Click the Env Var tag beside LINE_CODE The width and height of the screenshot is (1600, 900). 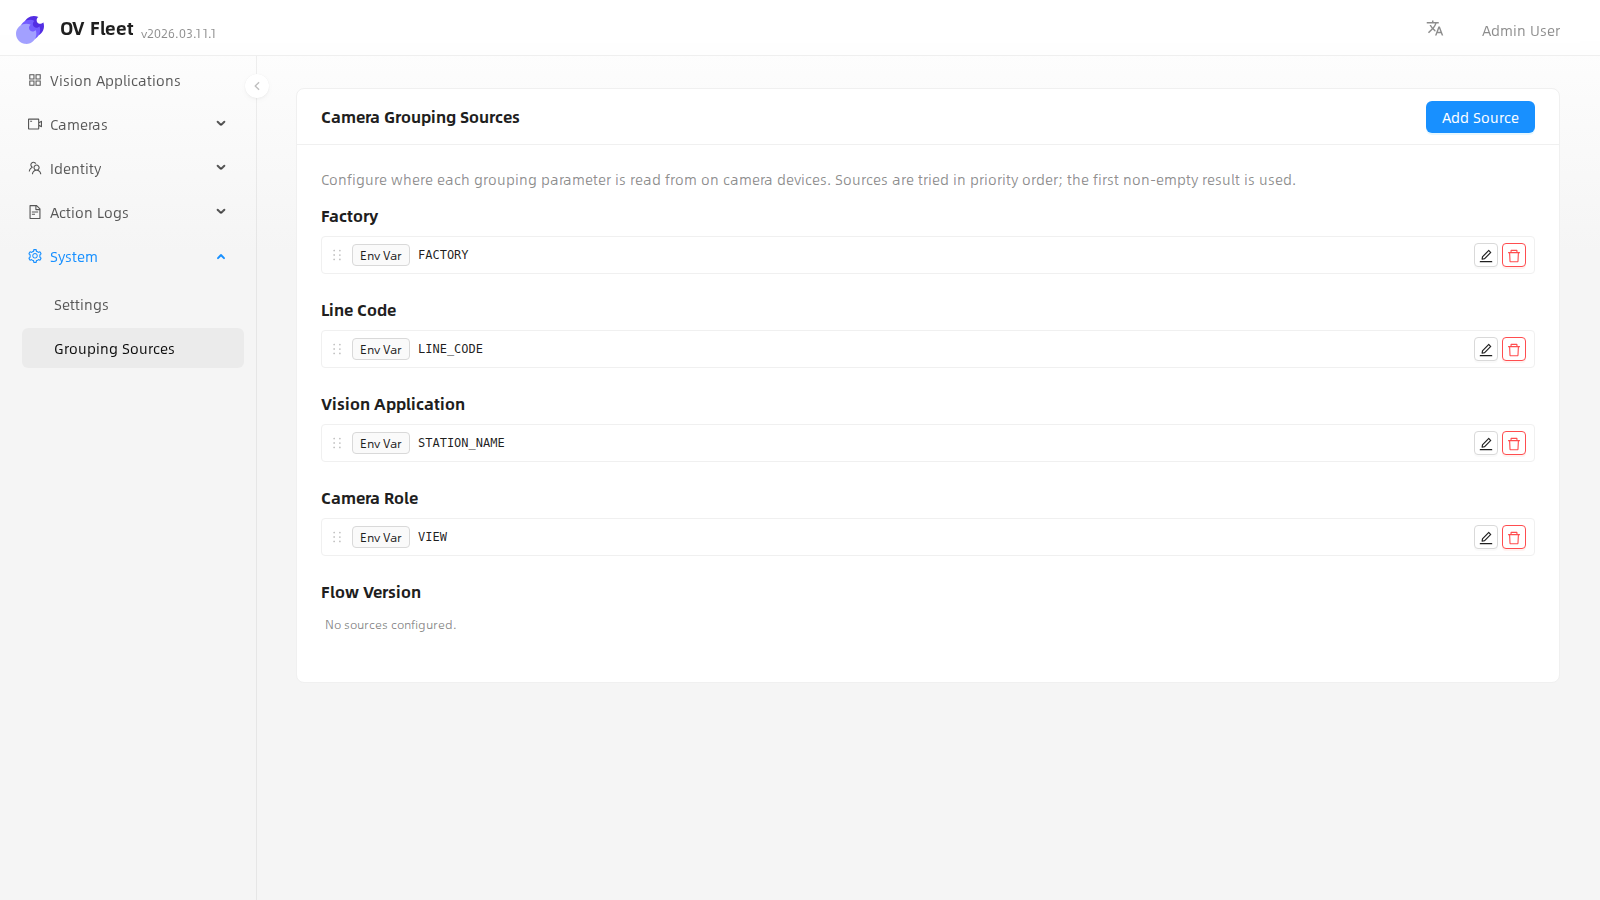[x=381, y=350]
